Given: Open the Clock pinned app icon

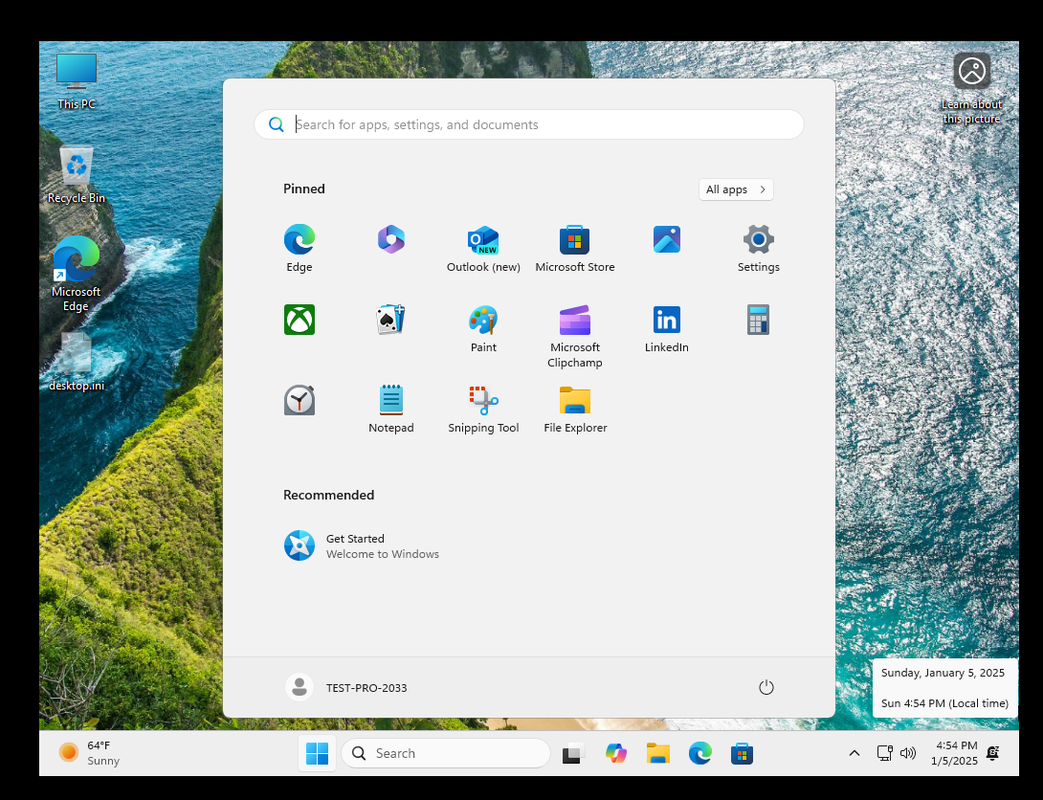Looking at the screenshot, I should coord(299,400).
